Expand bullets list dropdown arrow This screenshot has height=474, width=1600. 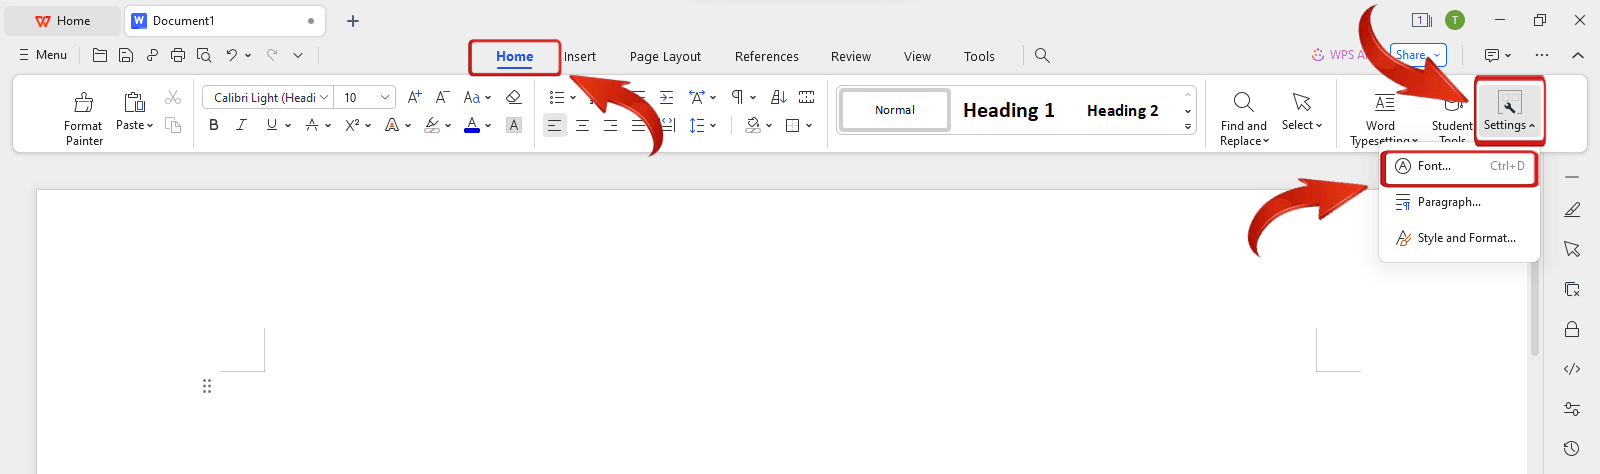point(573,97)
